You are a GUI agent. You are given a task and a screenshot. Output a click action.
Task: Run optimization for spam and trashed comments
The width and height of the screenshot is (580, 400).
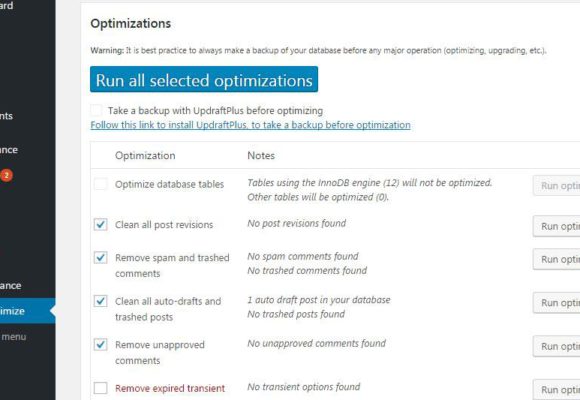tap(557, 259)
